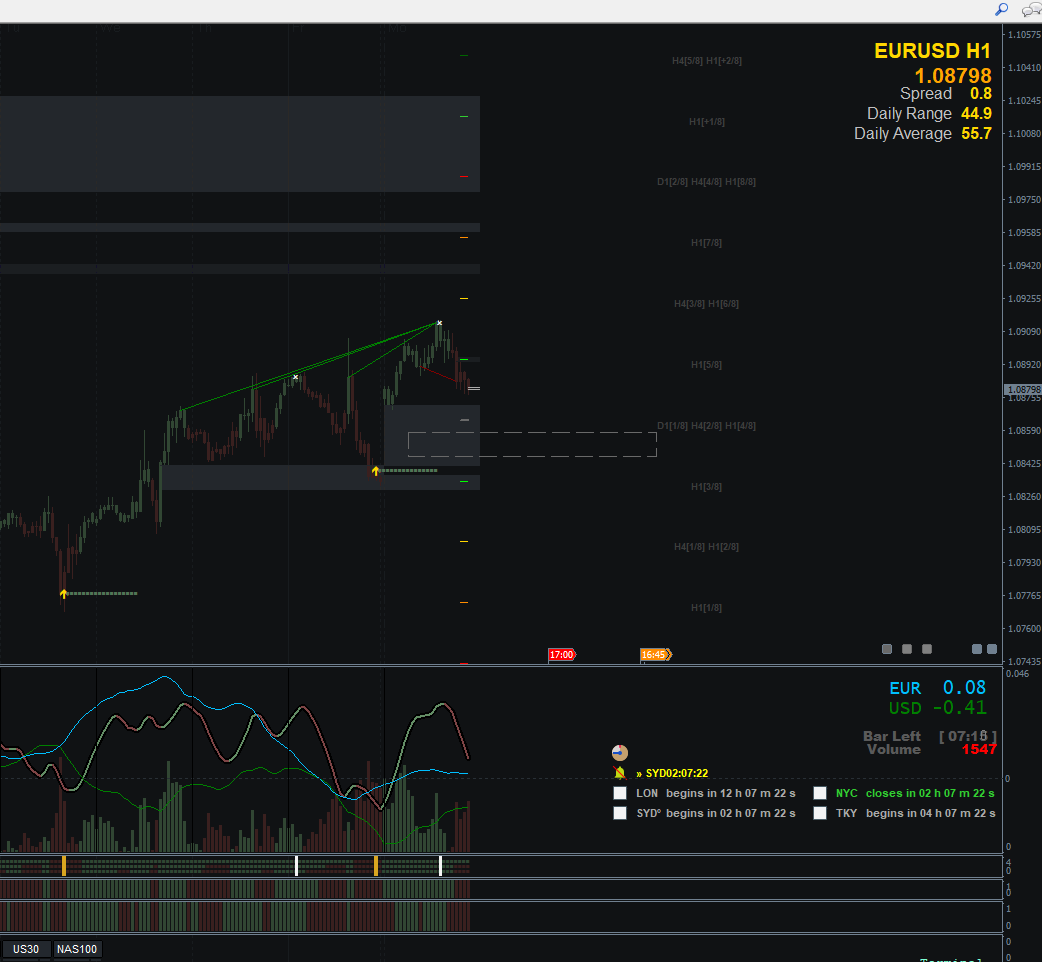The width and height of the screenshot is (1042, 962).
Task: Select the first orange marker in the signal strip
Action: click(64, 866)
